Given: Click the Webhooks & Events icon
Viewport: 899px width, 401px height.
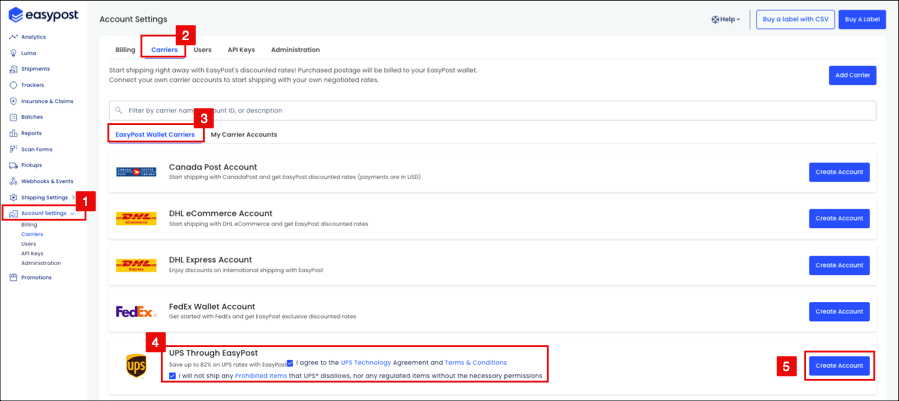Looking at the screenshot, I should point(13,181).
